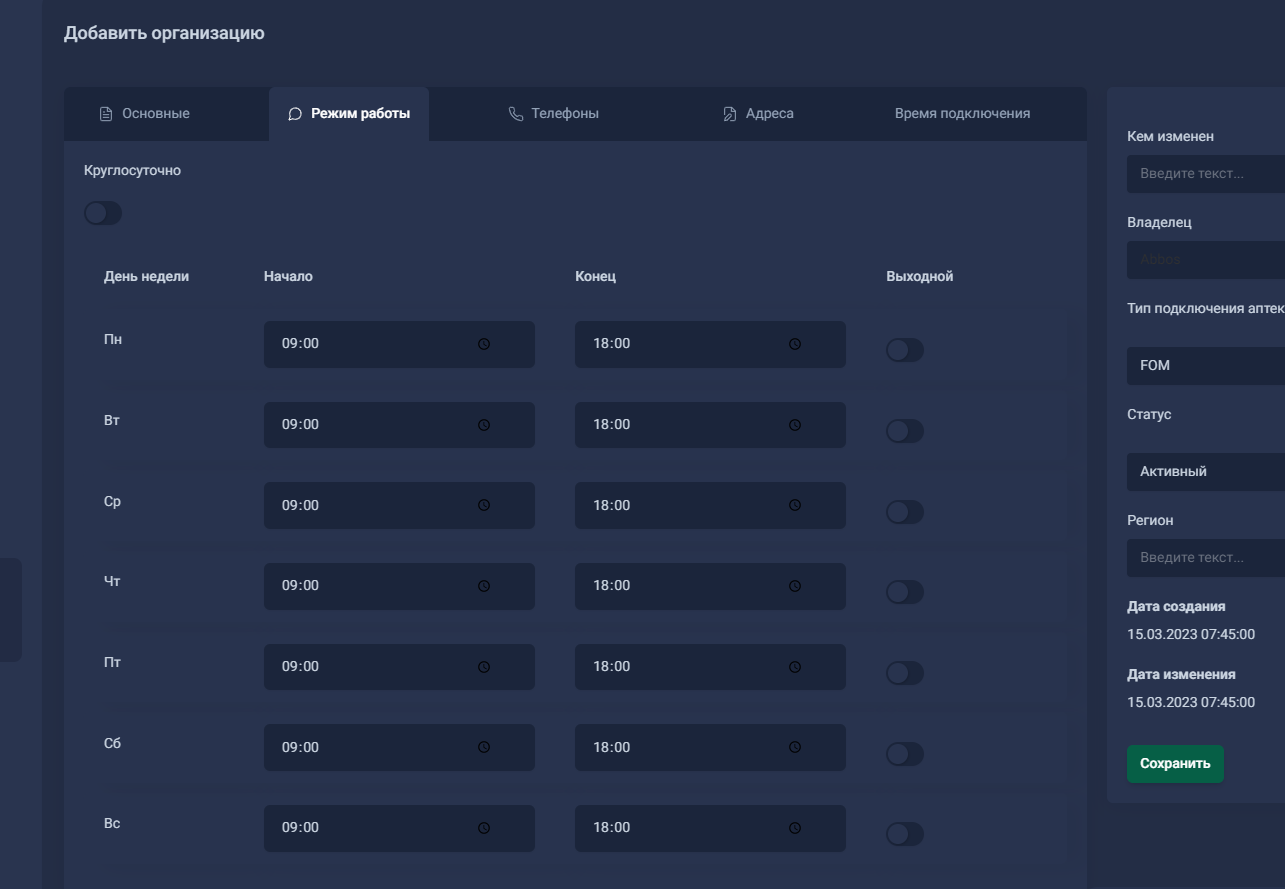
Task: Open the Время подключения tab
Action: [962, 114]
